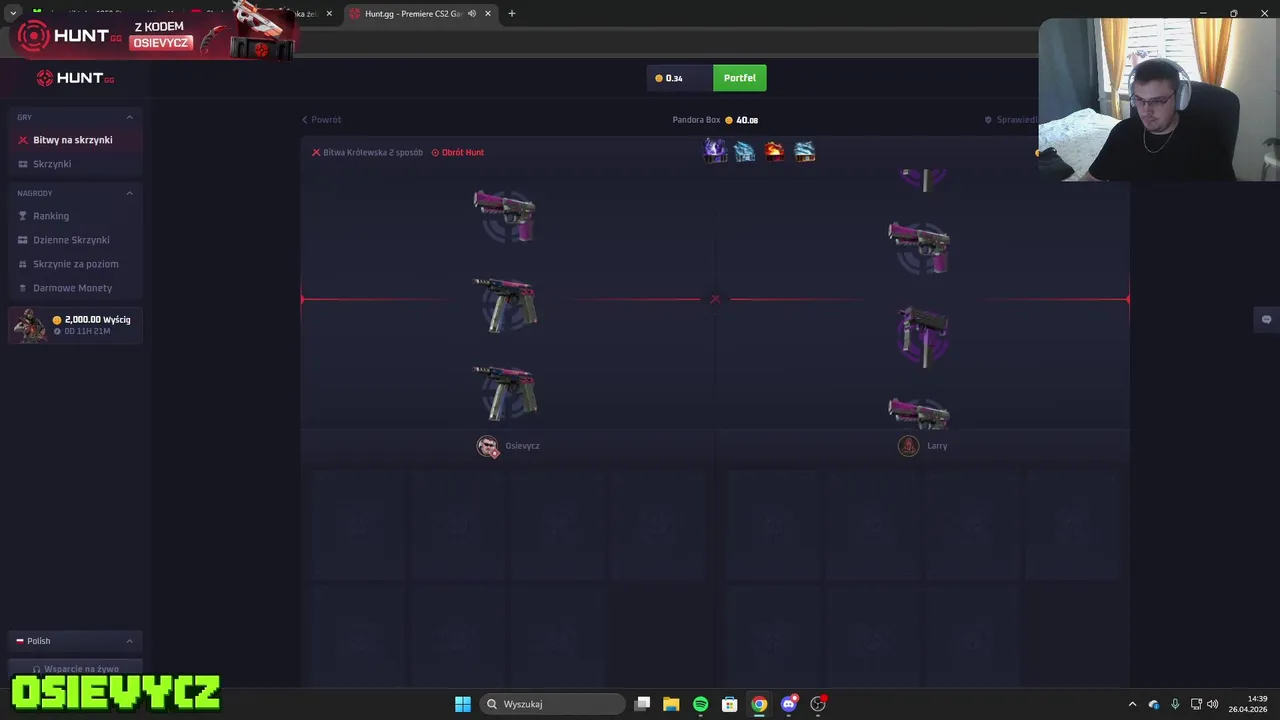Screen dimensions: 1280x720
Task: Click the 40.08 battle cost value
Action: 747,120
